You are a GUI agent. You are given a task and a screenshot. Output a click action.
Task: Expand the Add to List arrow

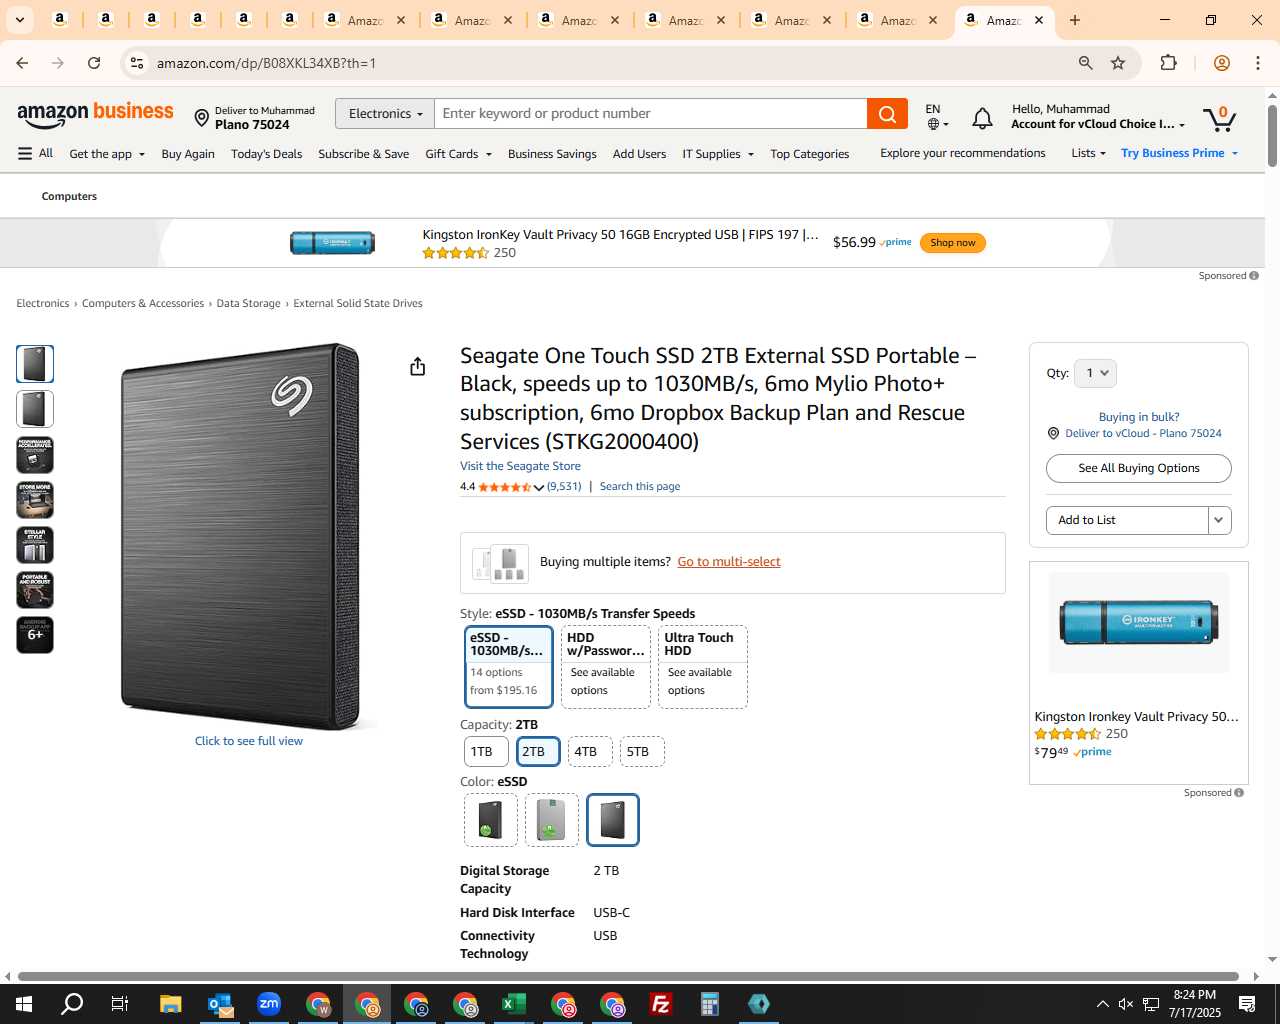click(x=1219, y=520)
